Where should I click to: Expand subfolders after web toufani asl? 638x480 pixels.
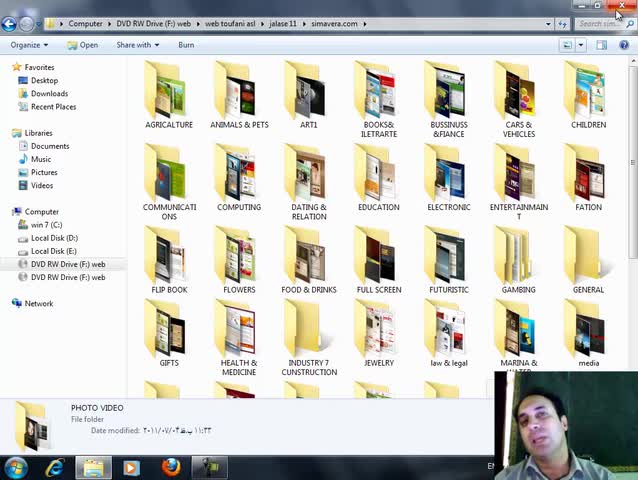click(x=260, y=24)
